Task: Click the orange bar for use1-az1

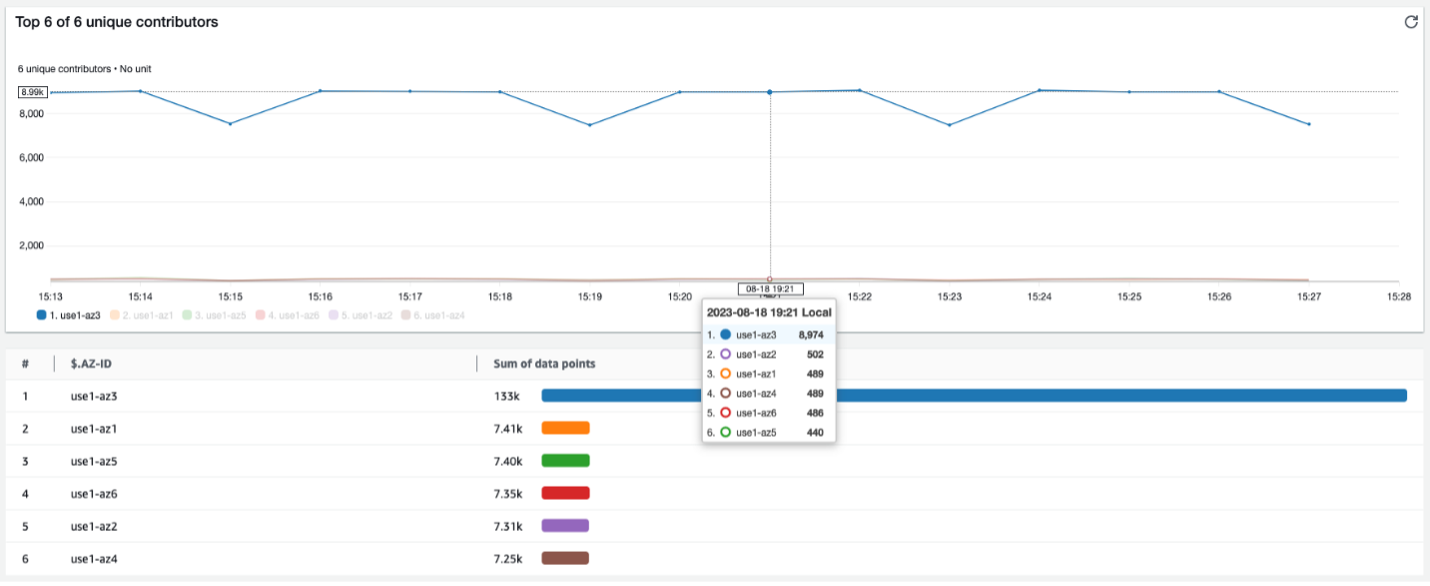Action: (x=565, y=428)
